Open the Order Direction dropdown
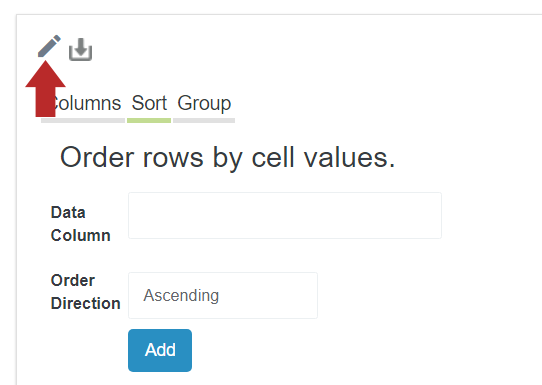Image resolution: width=542 pixels, height=385 pixels. tap(223, 295)
